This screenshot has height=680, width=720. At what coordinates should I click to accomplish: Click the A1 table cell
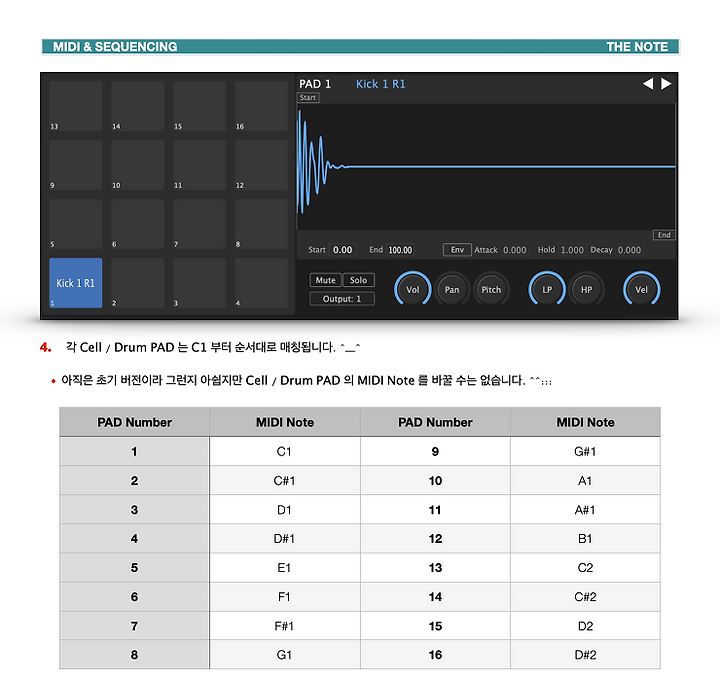[x=585, y=481]
